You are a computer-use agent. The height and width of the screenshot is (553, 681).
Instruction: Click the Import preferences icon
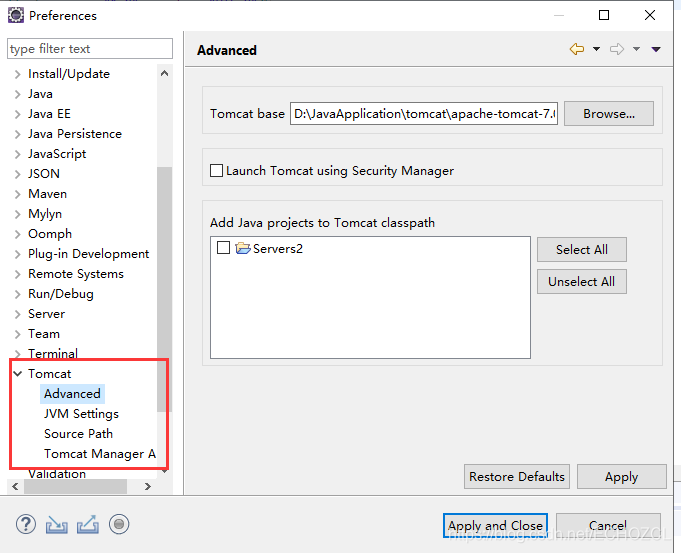click(56, 524)
